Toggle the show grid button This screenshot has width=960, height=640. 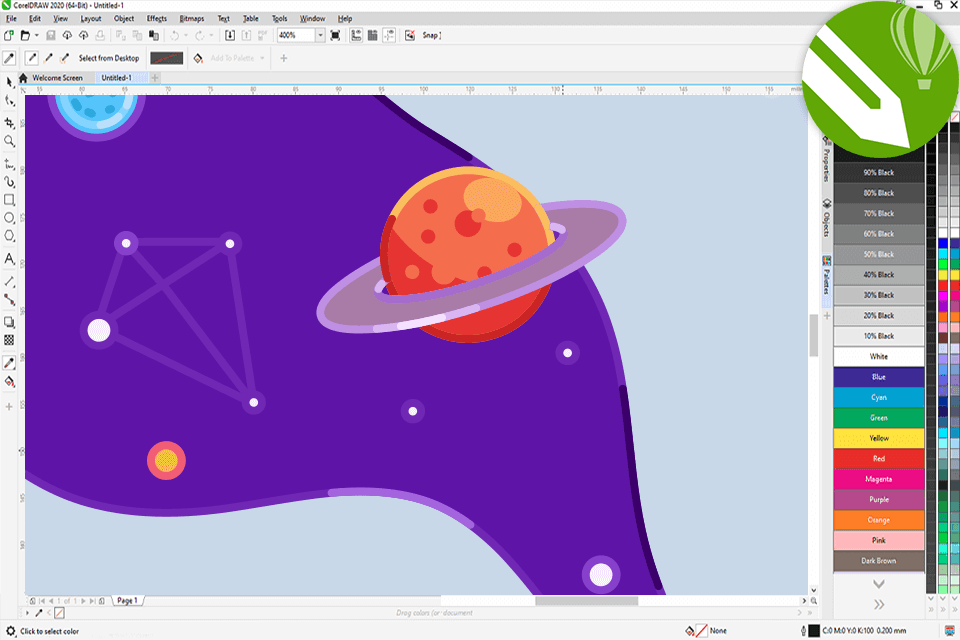pos(371,35)
